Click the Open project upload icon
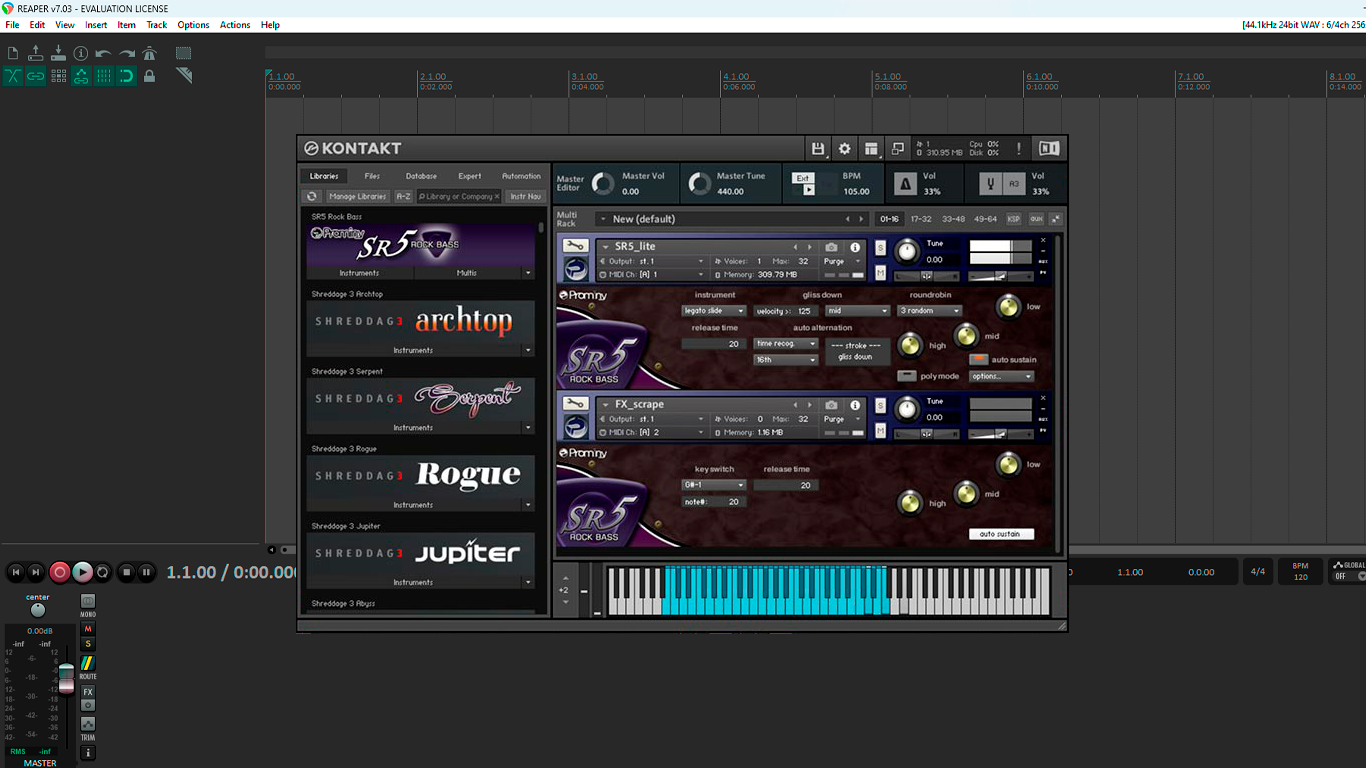 (36, 53)
